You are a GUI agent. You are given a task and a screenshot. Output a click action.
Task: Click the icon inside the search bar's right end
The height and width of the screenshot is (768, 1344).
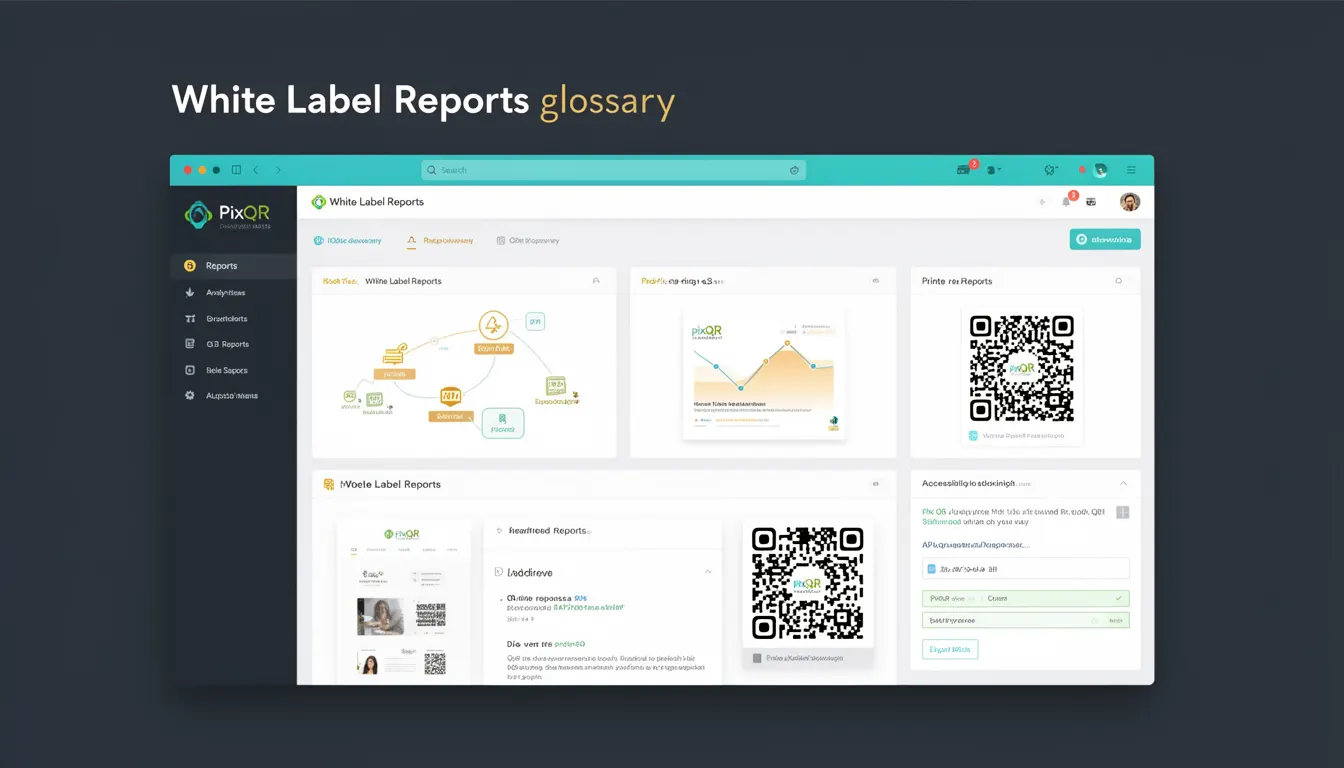794,170
